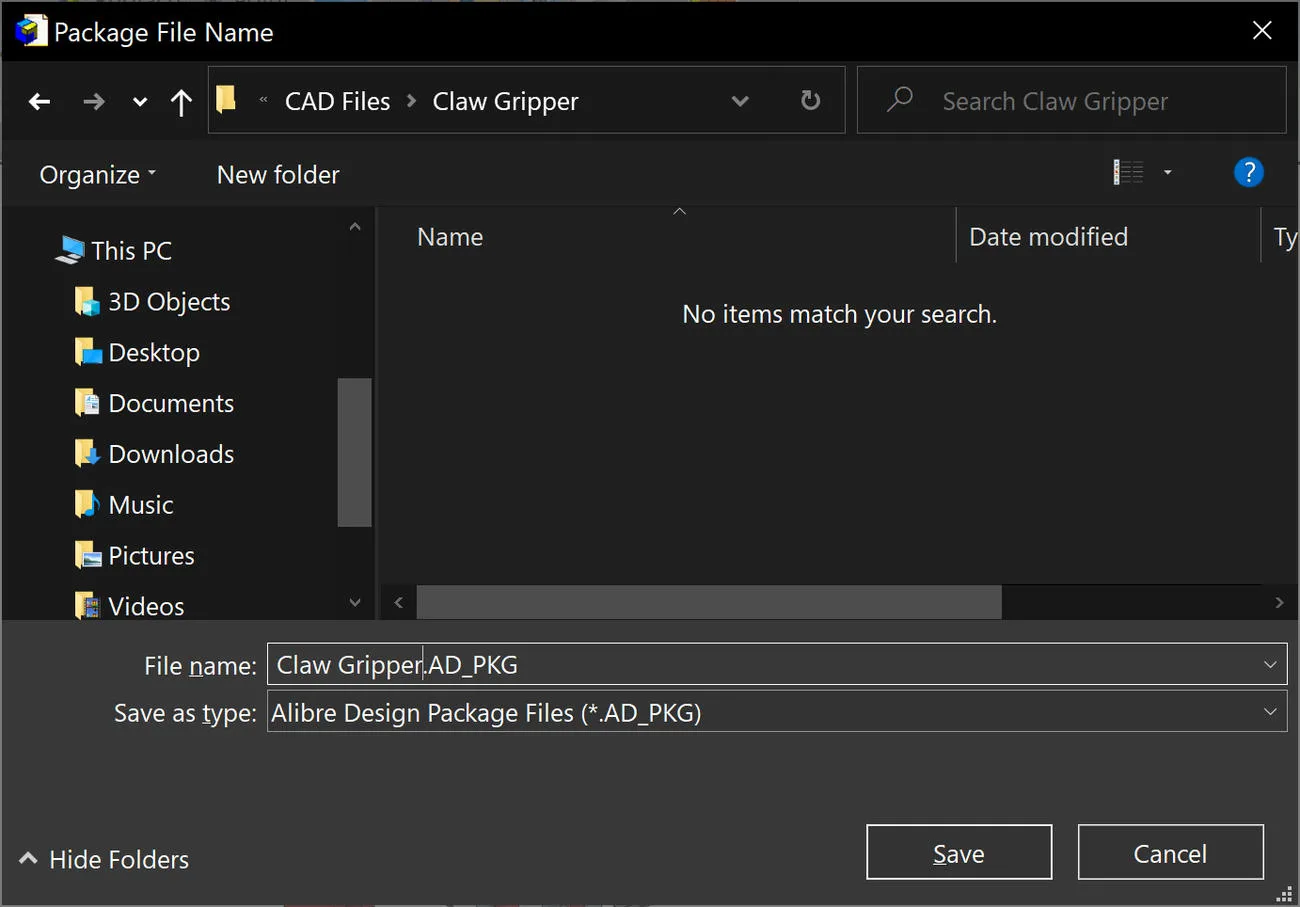Expand the Save as type dropdown

pyautogui.click(x=1270, y=712)
